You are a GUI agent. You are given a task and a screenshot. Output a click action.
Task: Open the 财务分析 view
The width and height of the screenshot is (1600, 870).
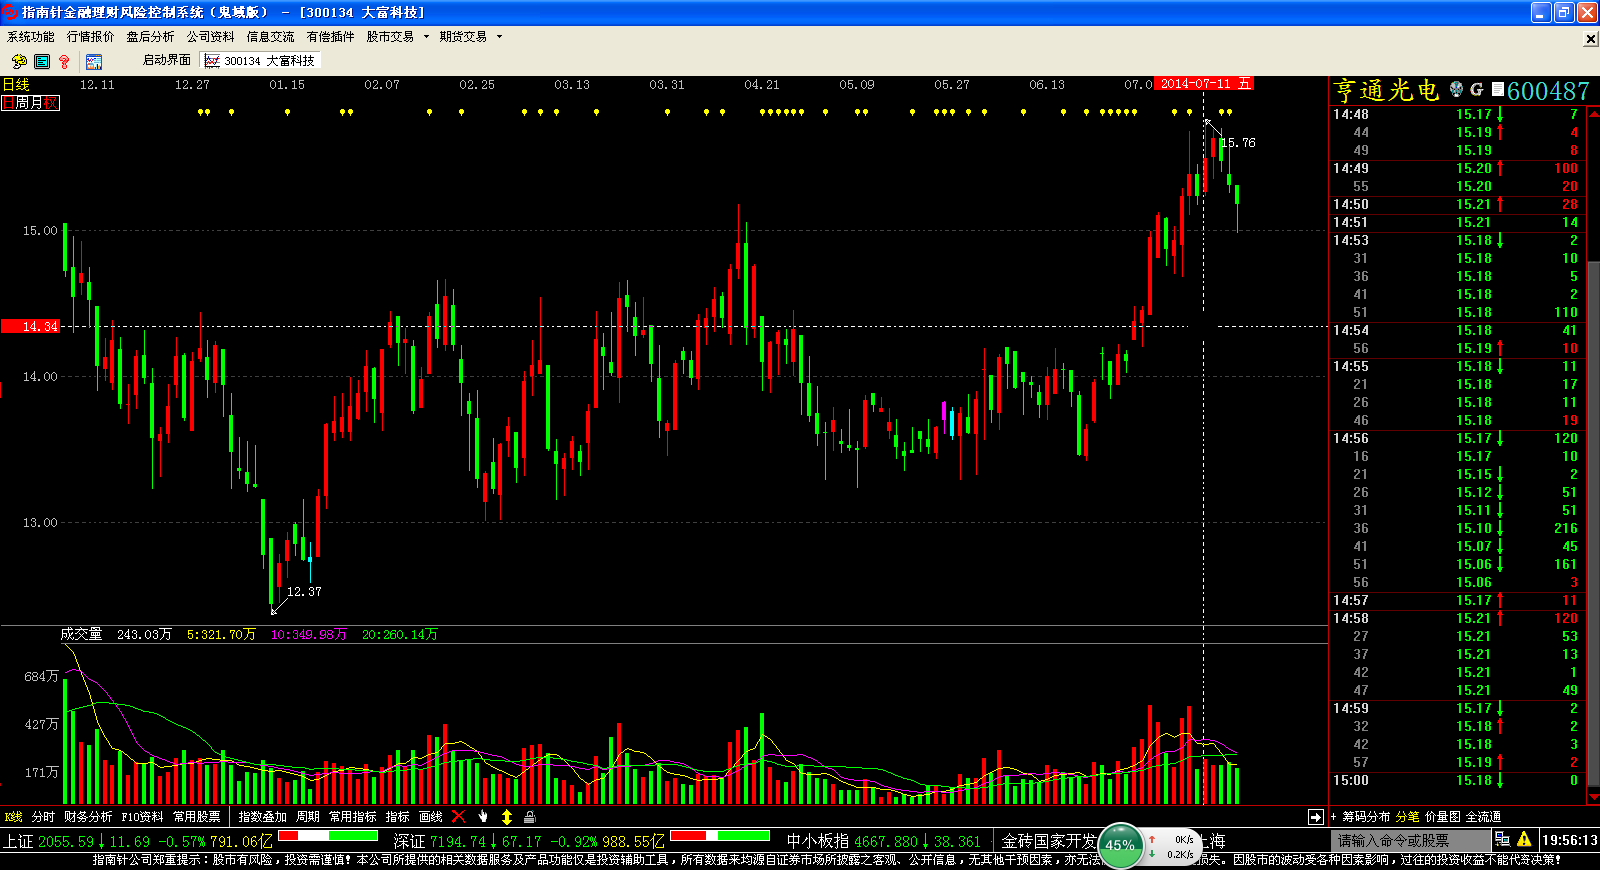click(88, 817)
